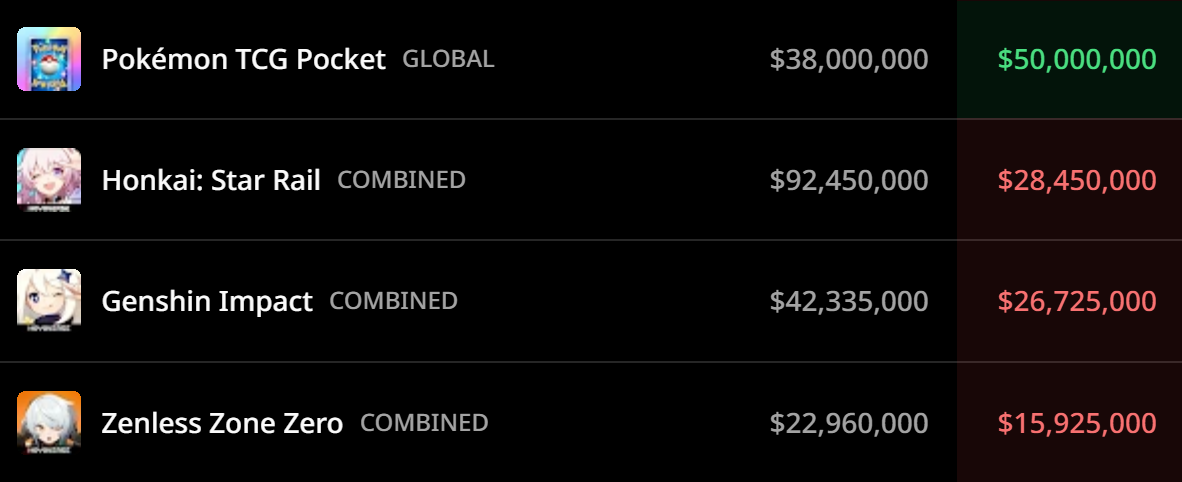Click the Honkai: Star Rail app icon
Viewport: 1182px width, 482px height.
click(49, 180)
